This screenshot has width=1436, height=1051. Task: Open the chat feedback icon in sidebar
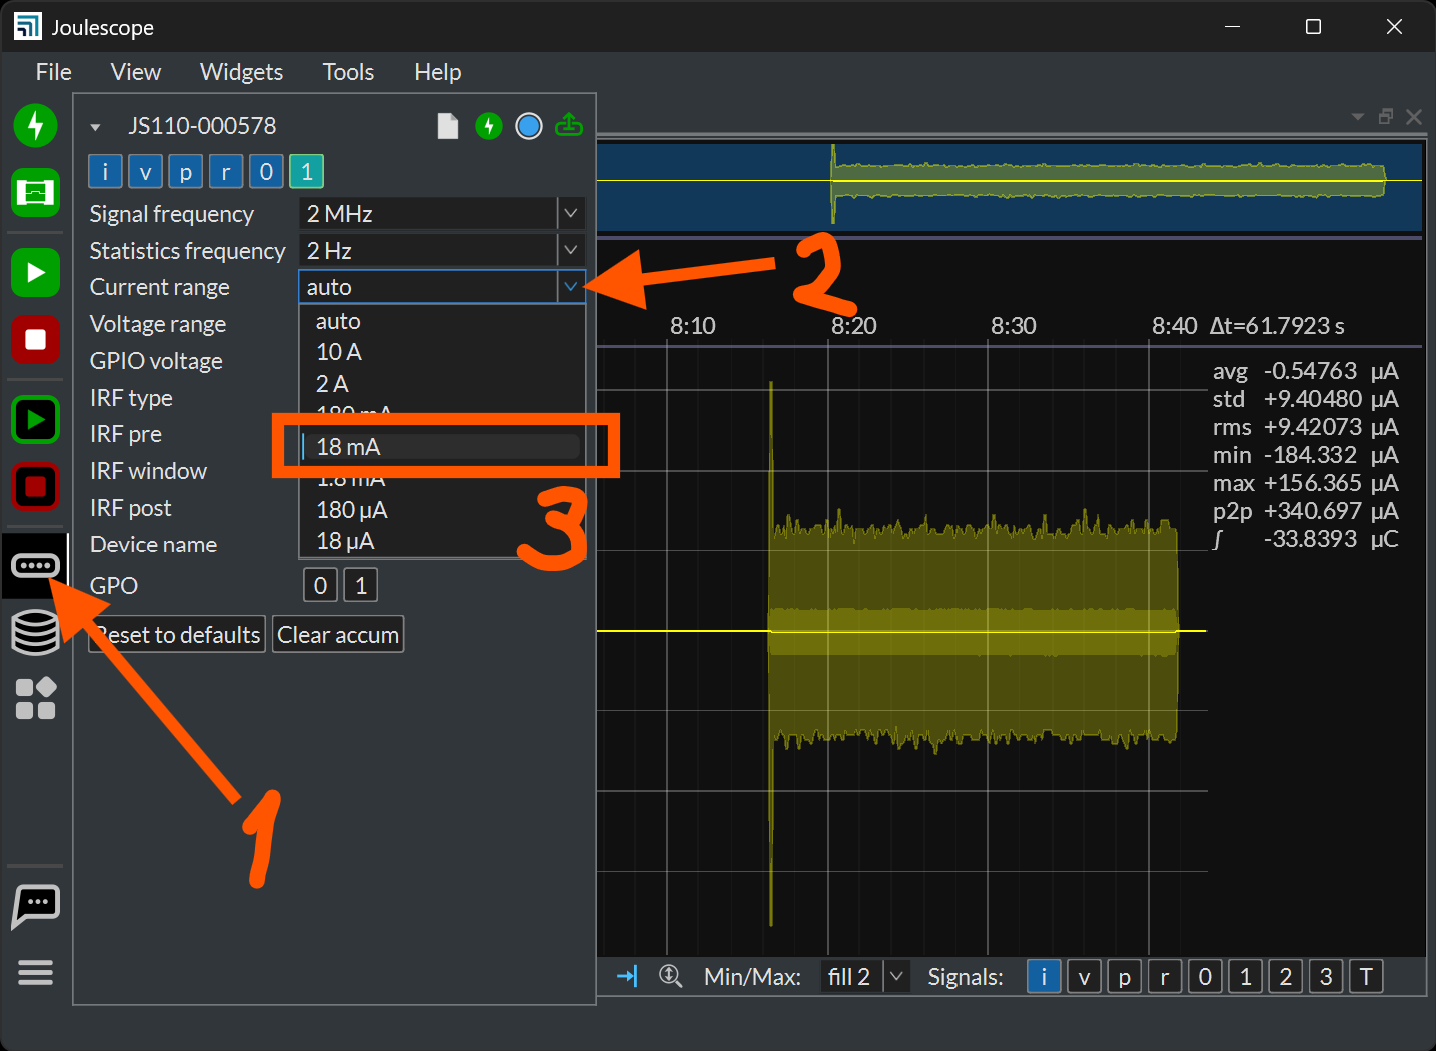click(x=36, y=906)
